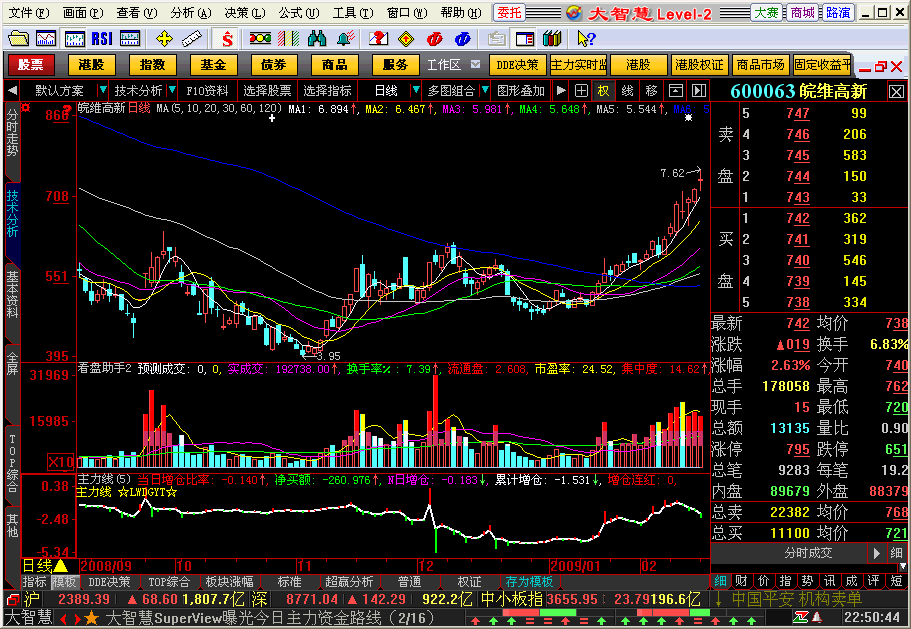Screen dimensions: 911x629
Task: Open the 日线 period dropdown arrow
Action: point(415,91)
